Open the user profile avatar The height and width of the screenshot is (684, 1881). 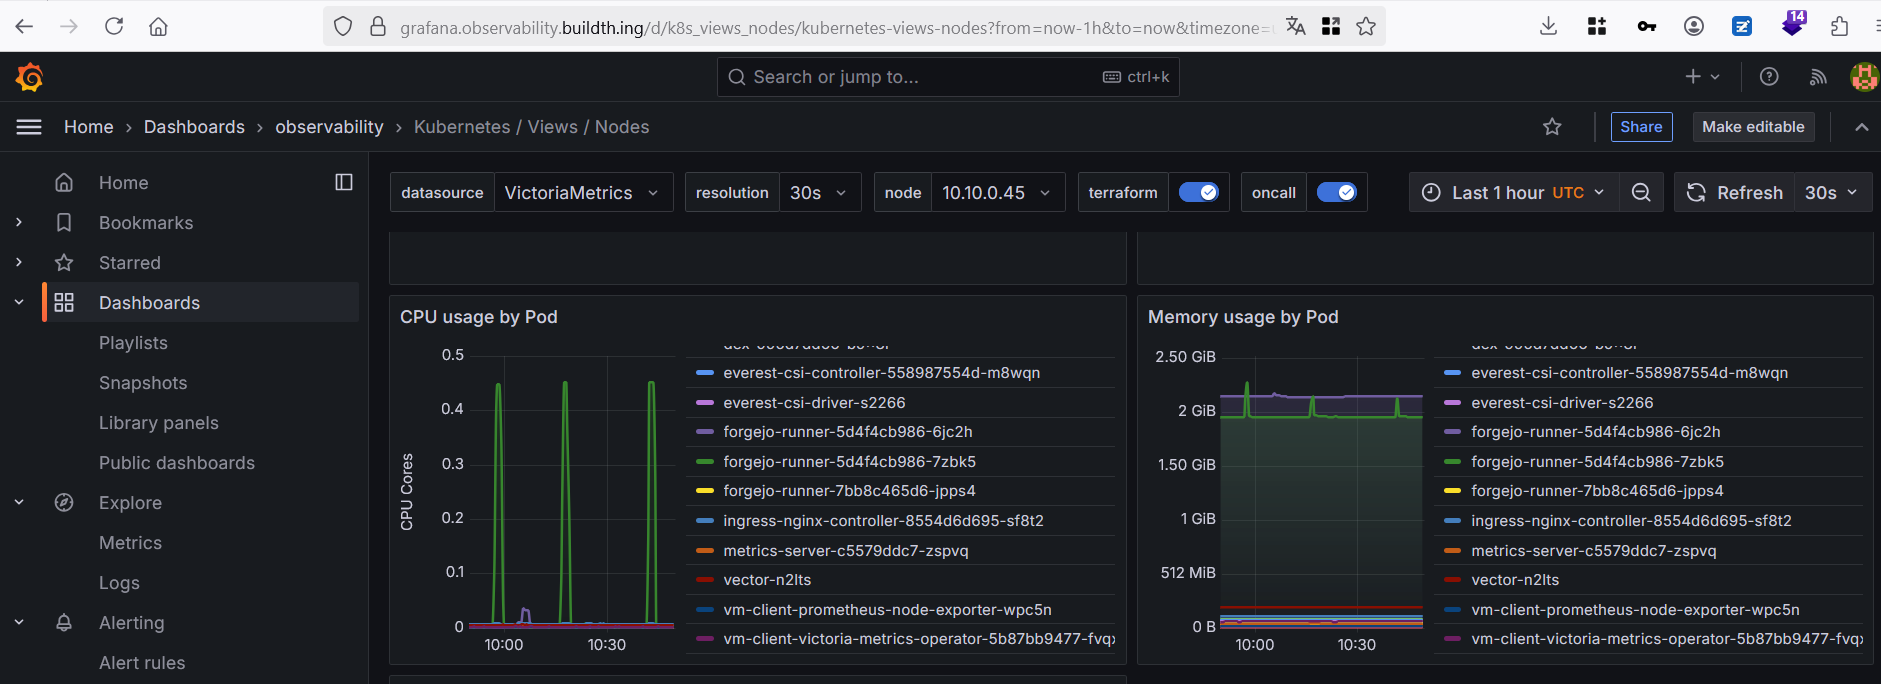click(1865, 77)
